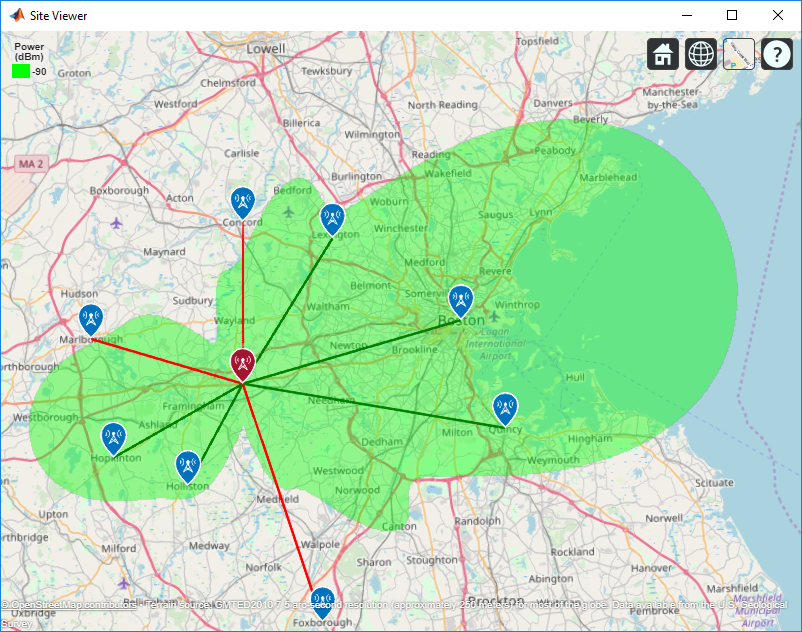
Task: Select the receiver marker at Boston
Action: click(x=461, y=300)
